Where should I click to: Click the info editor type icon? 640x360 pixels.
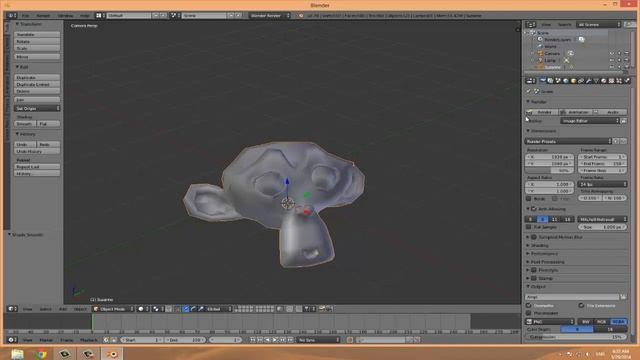12,16
